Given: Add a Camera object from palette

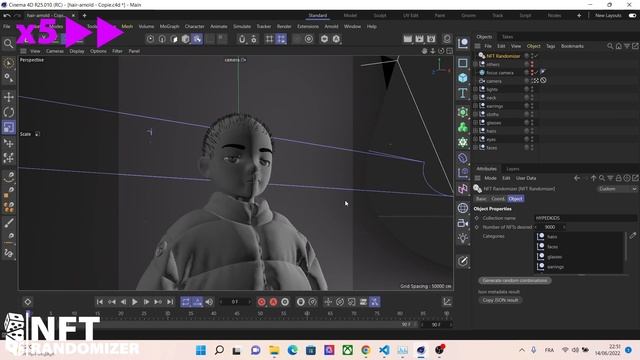Looking at the screenshot, I should tap(462, 223).
